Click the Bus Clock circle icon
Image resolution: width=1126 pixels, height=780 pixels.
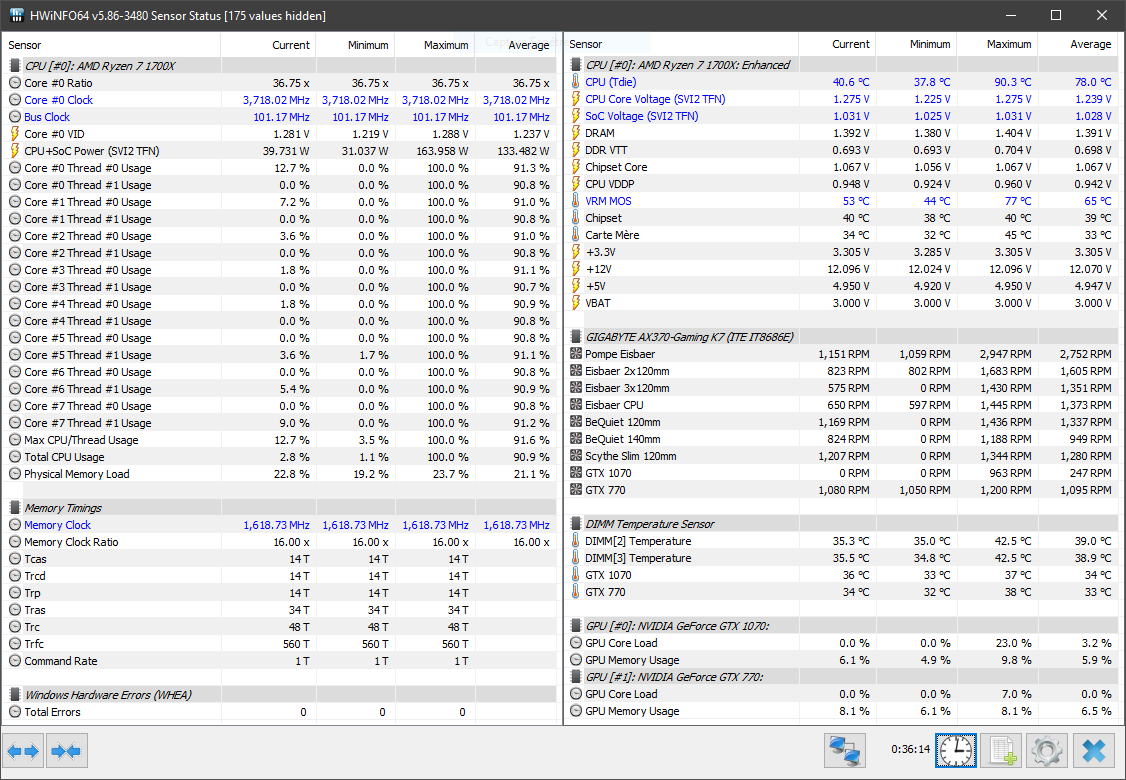[15, 116]
